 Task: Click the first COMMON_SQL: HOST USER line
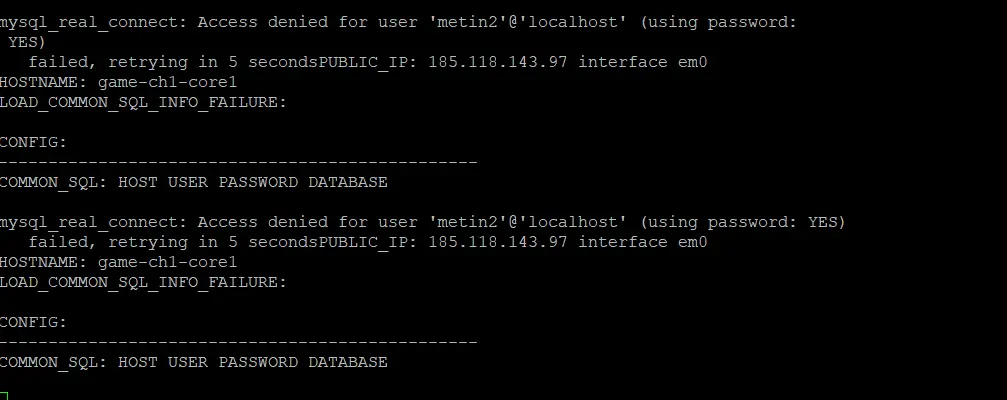click(x=193, y=182)
